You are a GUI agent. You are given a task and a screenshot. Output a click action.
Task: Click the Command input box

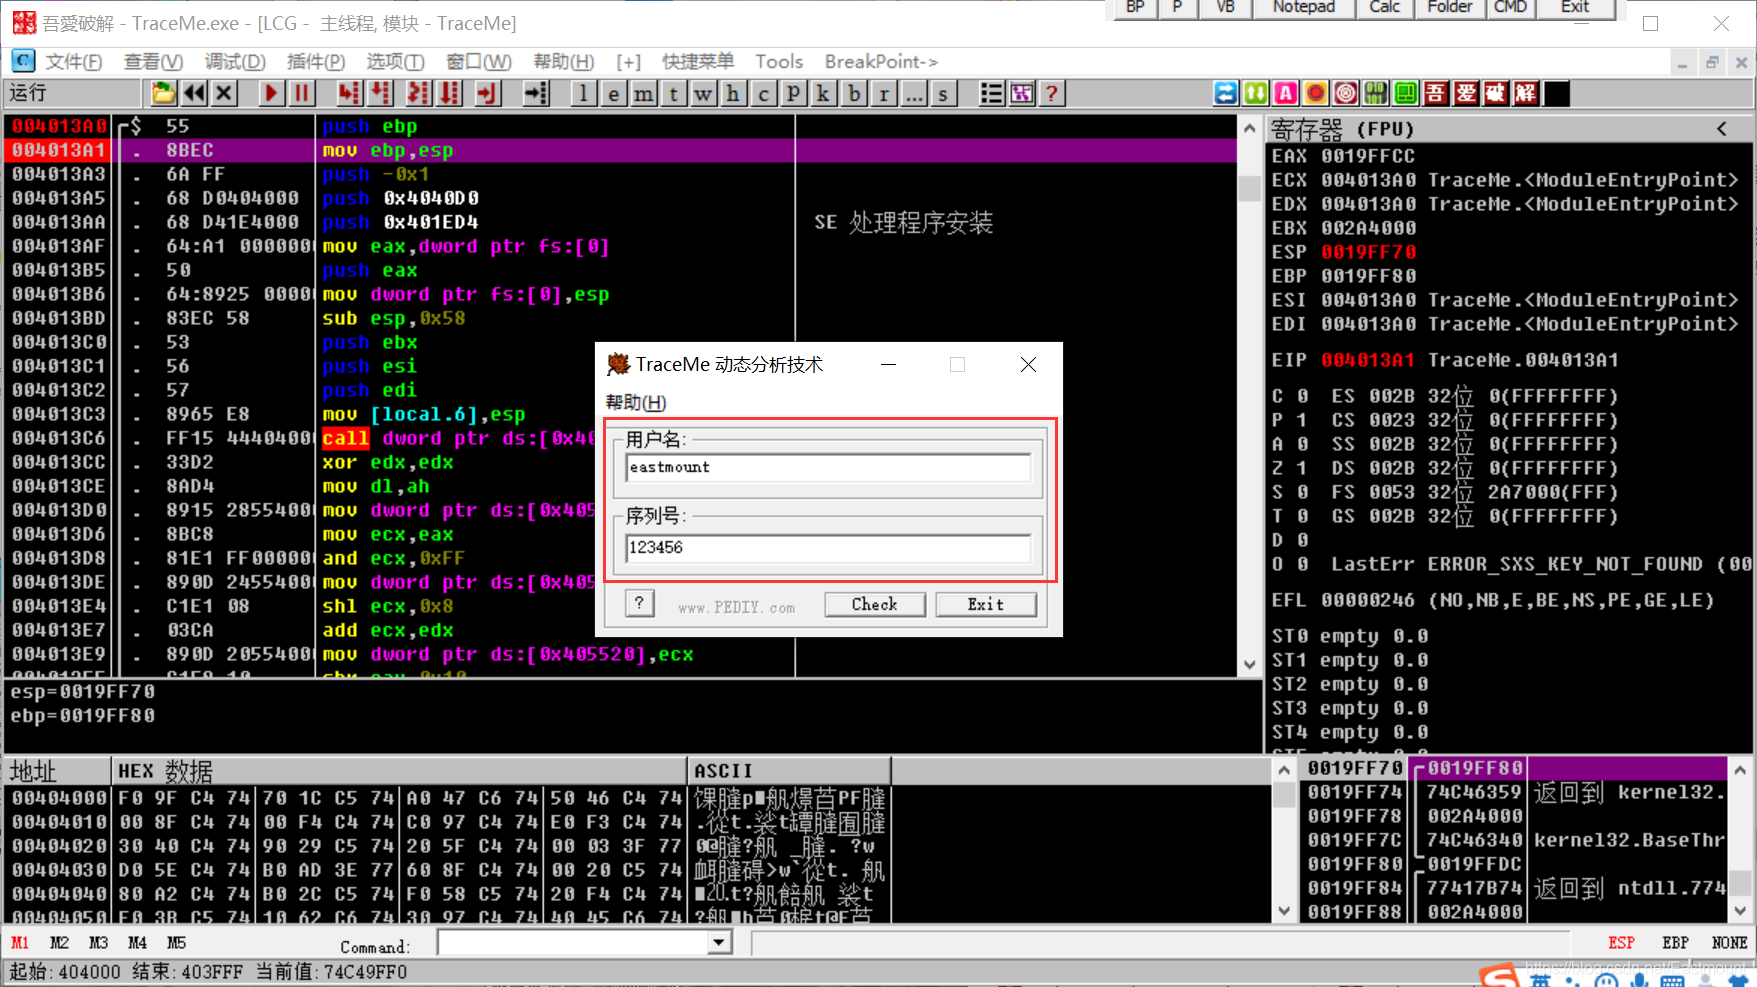(x=573, y=943)
